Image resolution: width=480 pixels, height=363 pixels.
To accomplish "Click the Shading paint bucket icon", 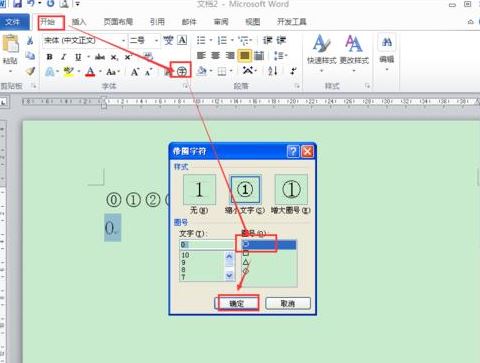I will click(x=202, y=71).
